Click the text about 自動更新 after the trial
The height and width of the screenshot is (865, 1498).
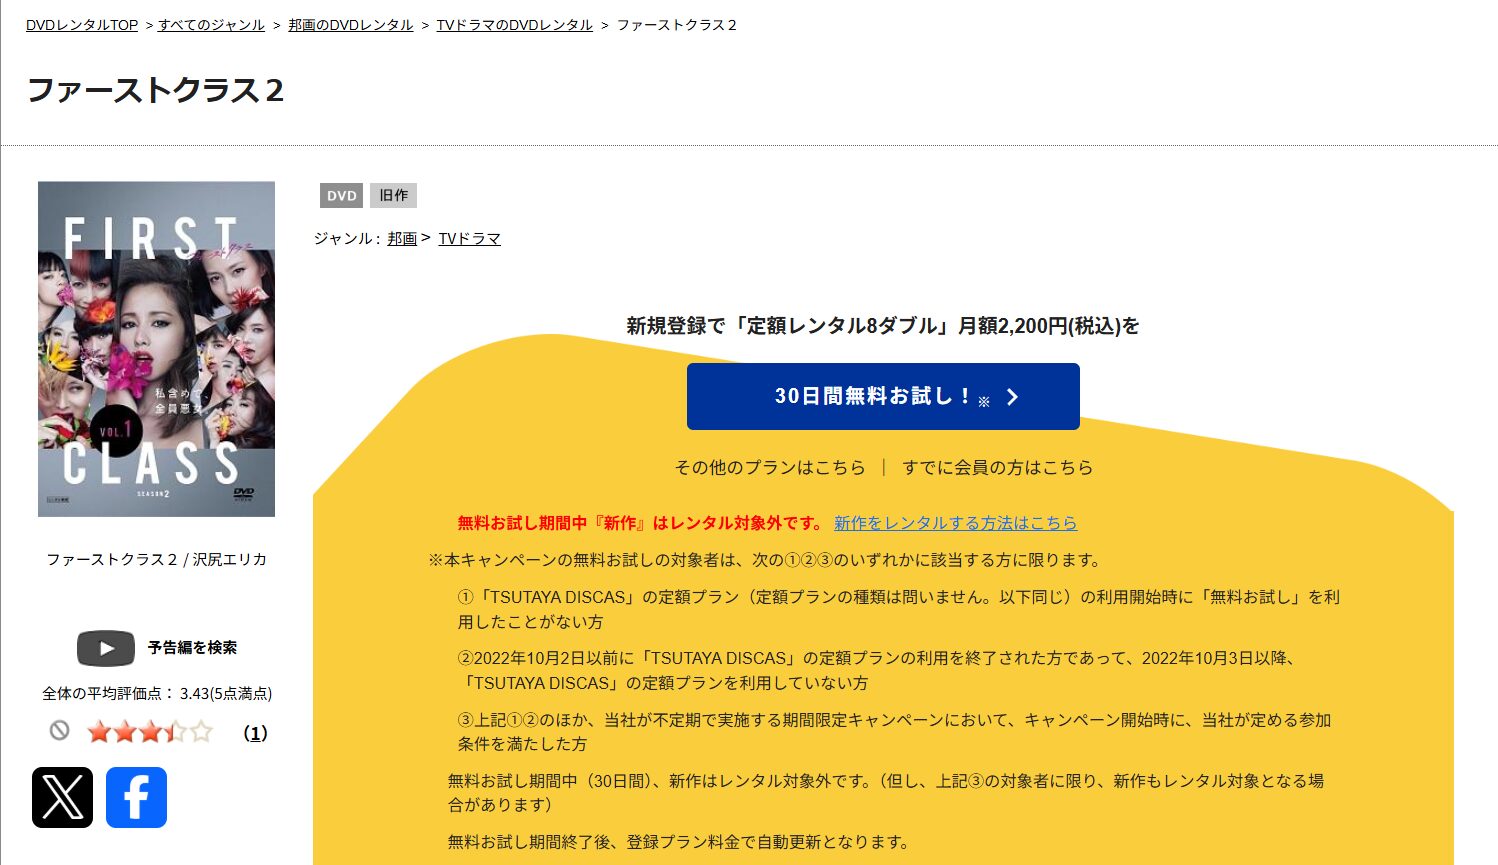(678, 842)
